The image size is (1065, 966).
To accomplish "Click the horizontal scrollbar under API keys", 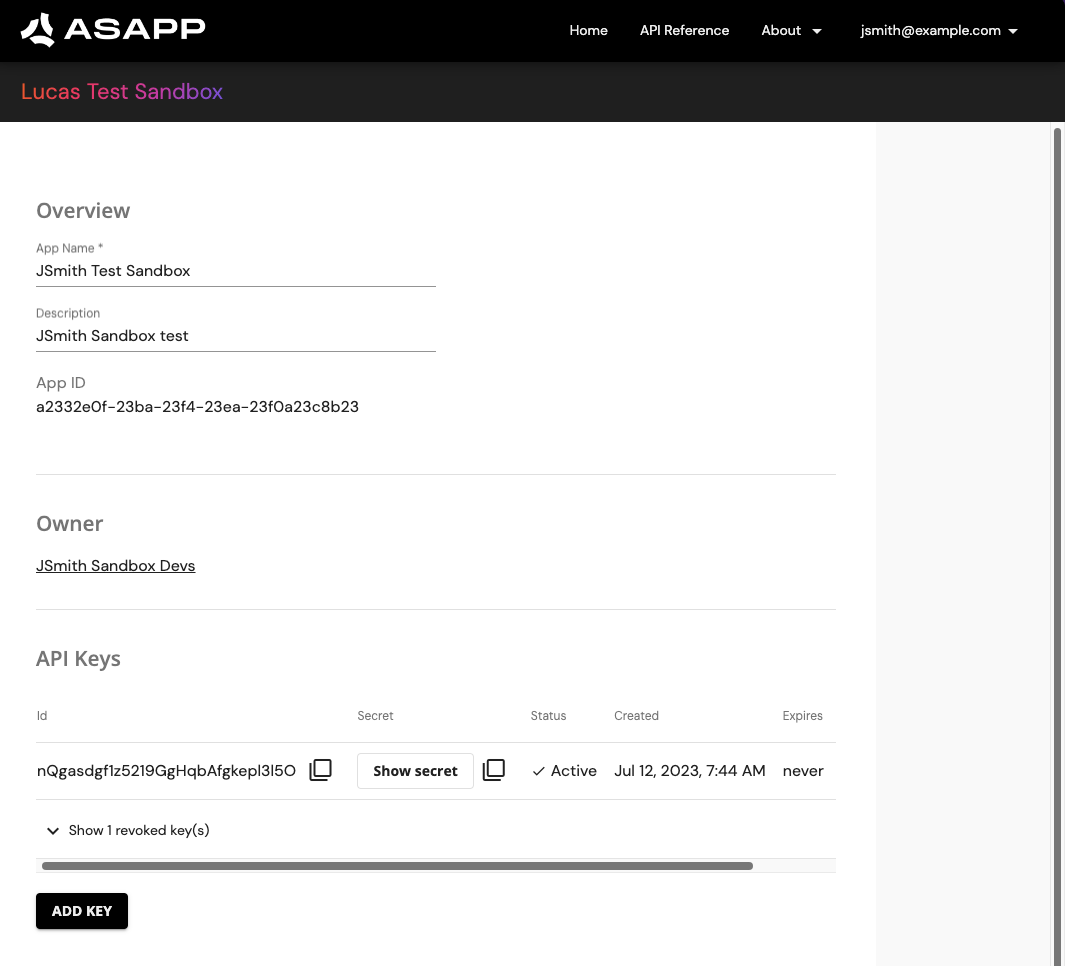I will [x=397, y=866].
